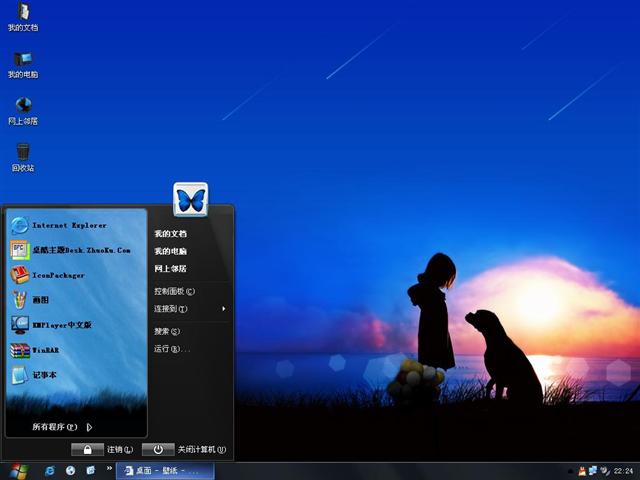Expand 连接到 submenu arrow
This screenshot has width=640, height=480.
pos(224,309)
